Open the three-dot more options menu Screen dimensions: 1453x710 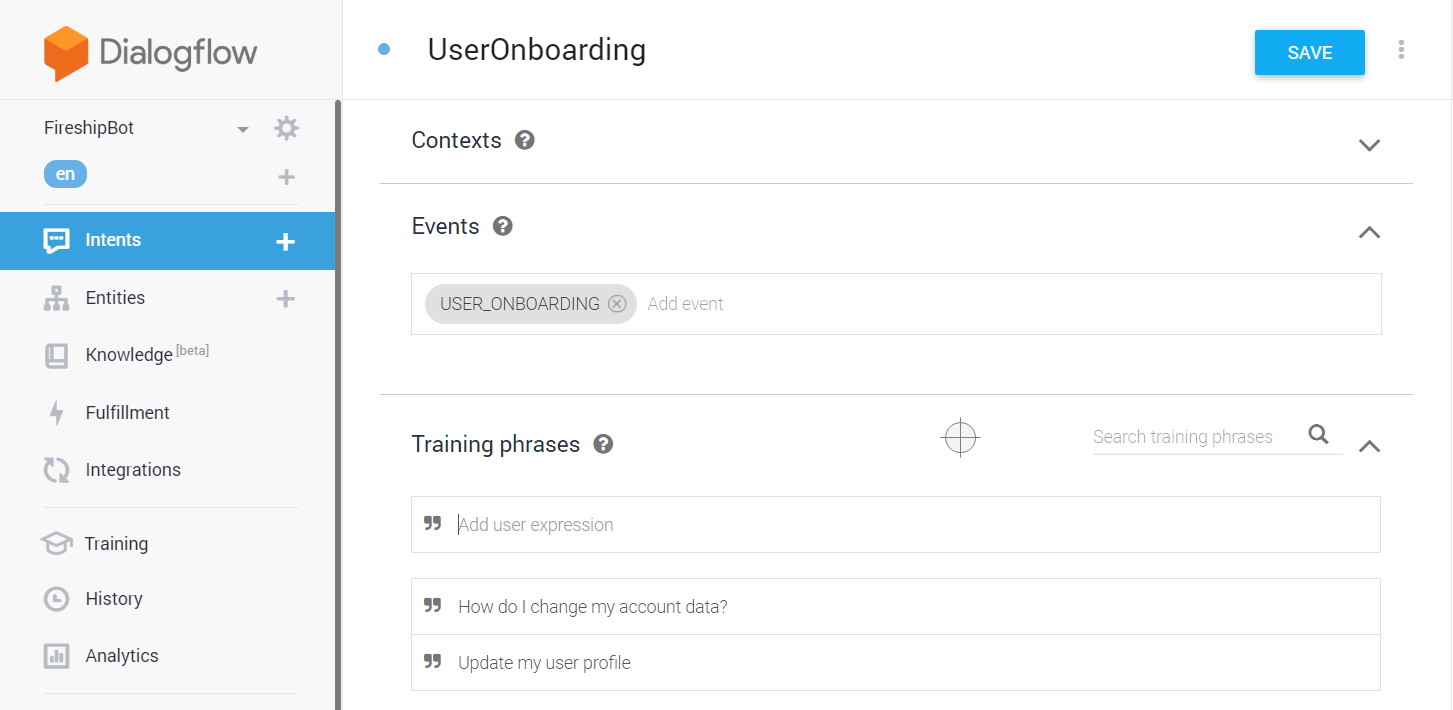(x=1401, y=50)
